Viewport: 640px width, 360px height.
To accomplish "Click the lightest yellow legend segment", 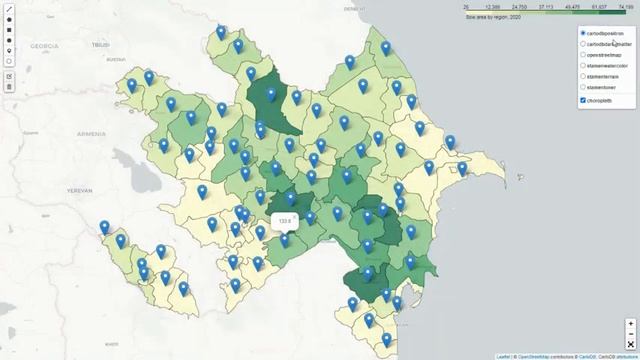I will pos(479,12).
